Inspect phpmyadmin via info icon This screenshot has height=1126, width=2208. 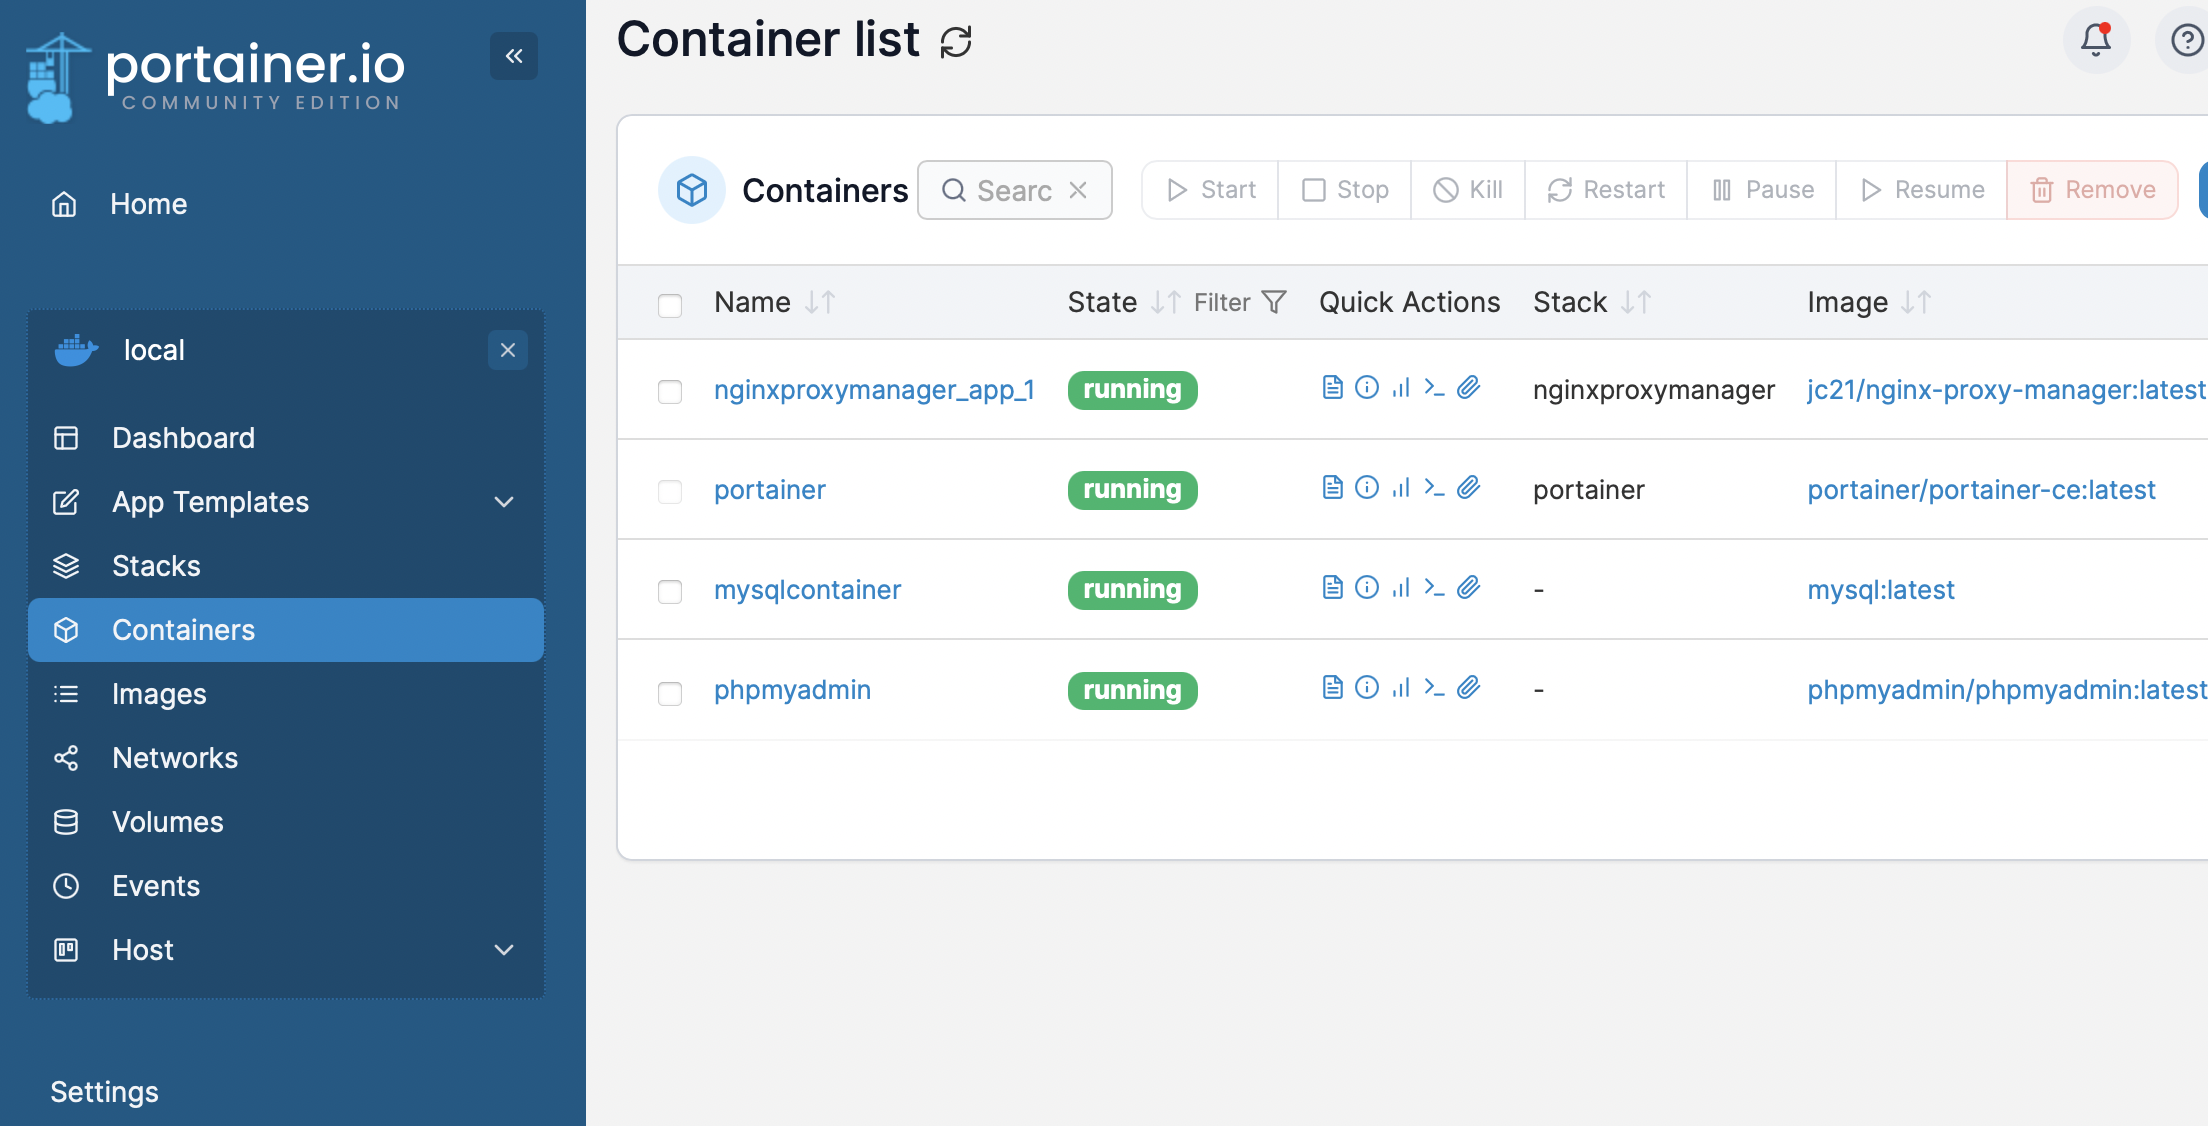(1367, 687)
